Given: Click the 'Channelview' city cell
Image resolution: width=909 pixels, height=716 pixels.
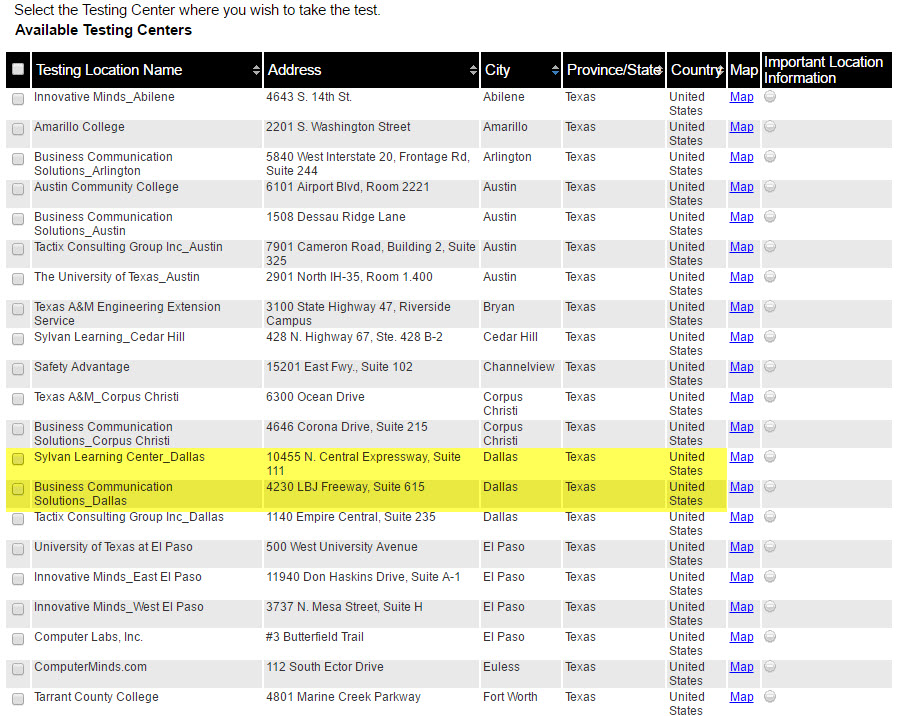Looking at the screenshot, I should 519,367.
